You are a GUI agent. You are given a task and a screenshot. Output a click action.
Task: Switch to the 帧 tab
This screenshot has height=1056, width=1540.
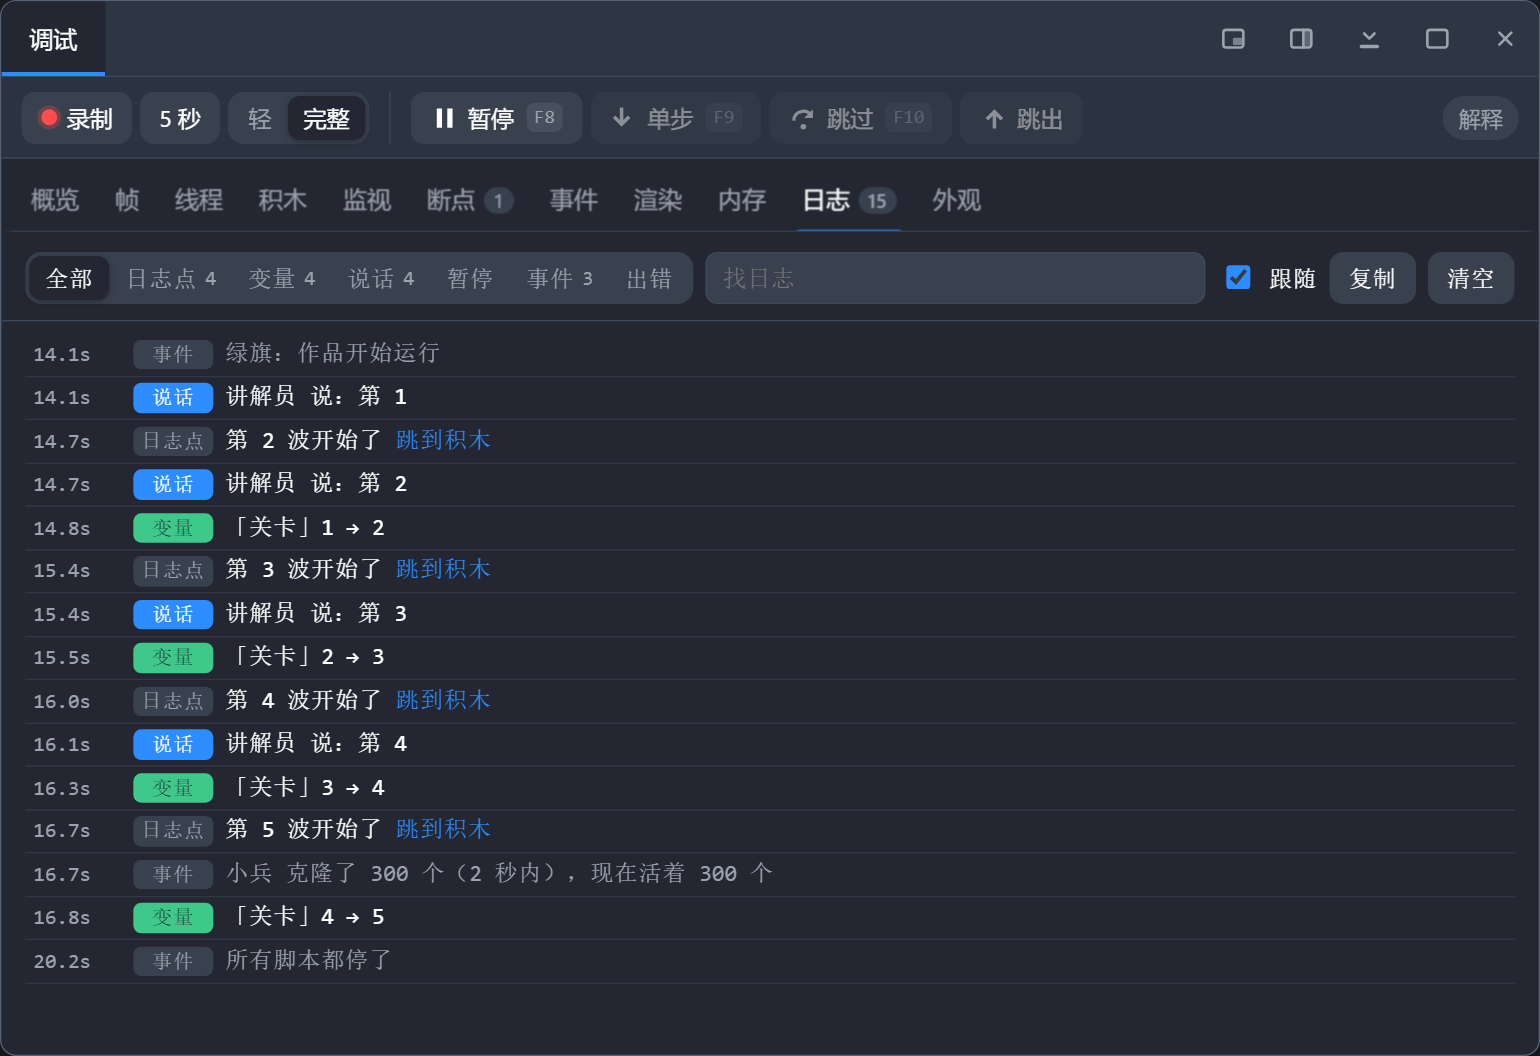click(x=127, y=200)
